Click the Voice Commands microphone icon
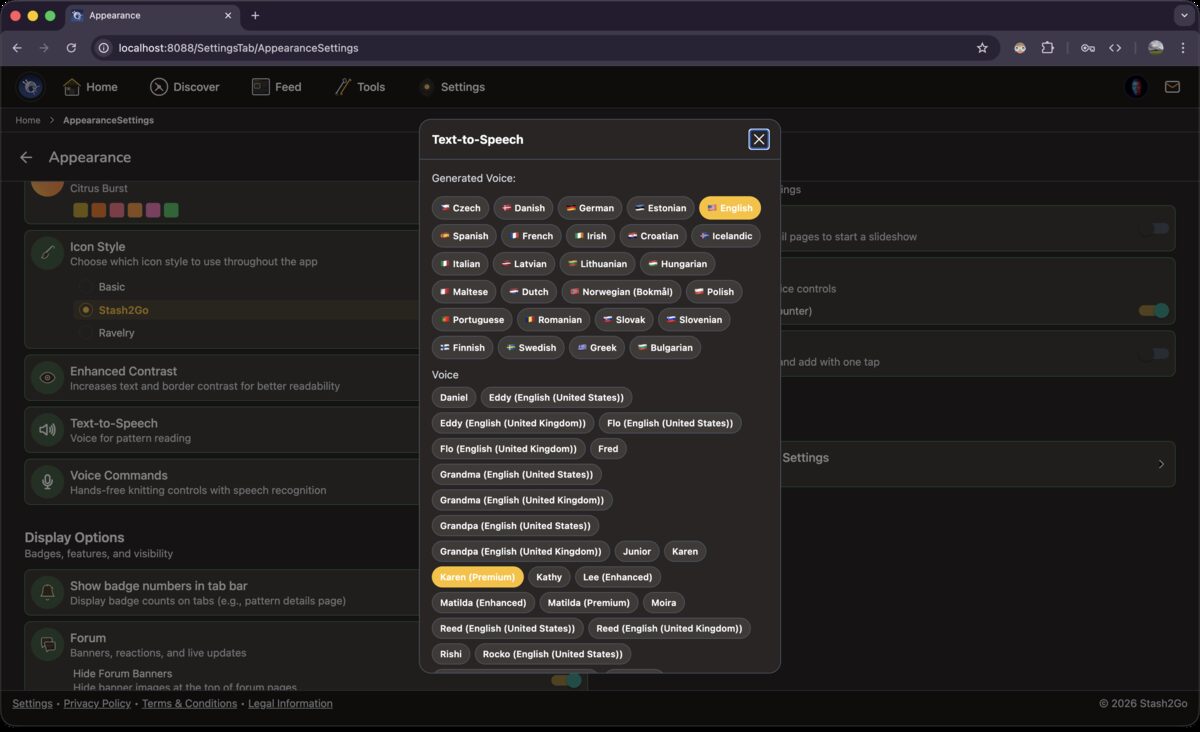The image size is (1200, 732). point(47,481)
